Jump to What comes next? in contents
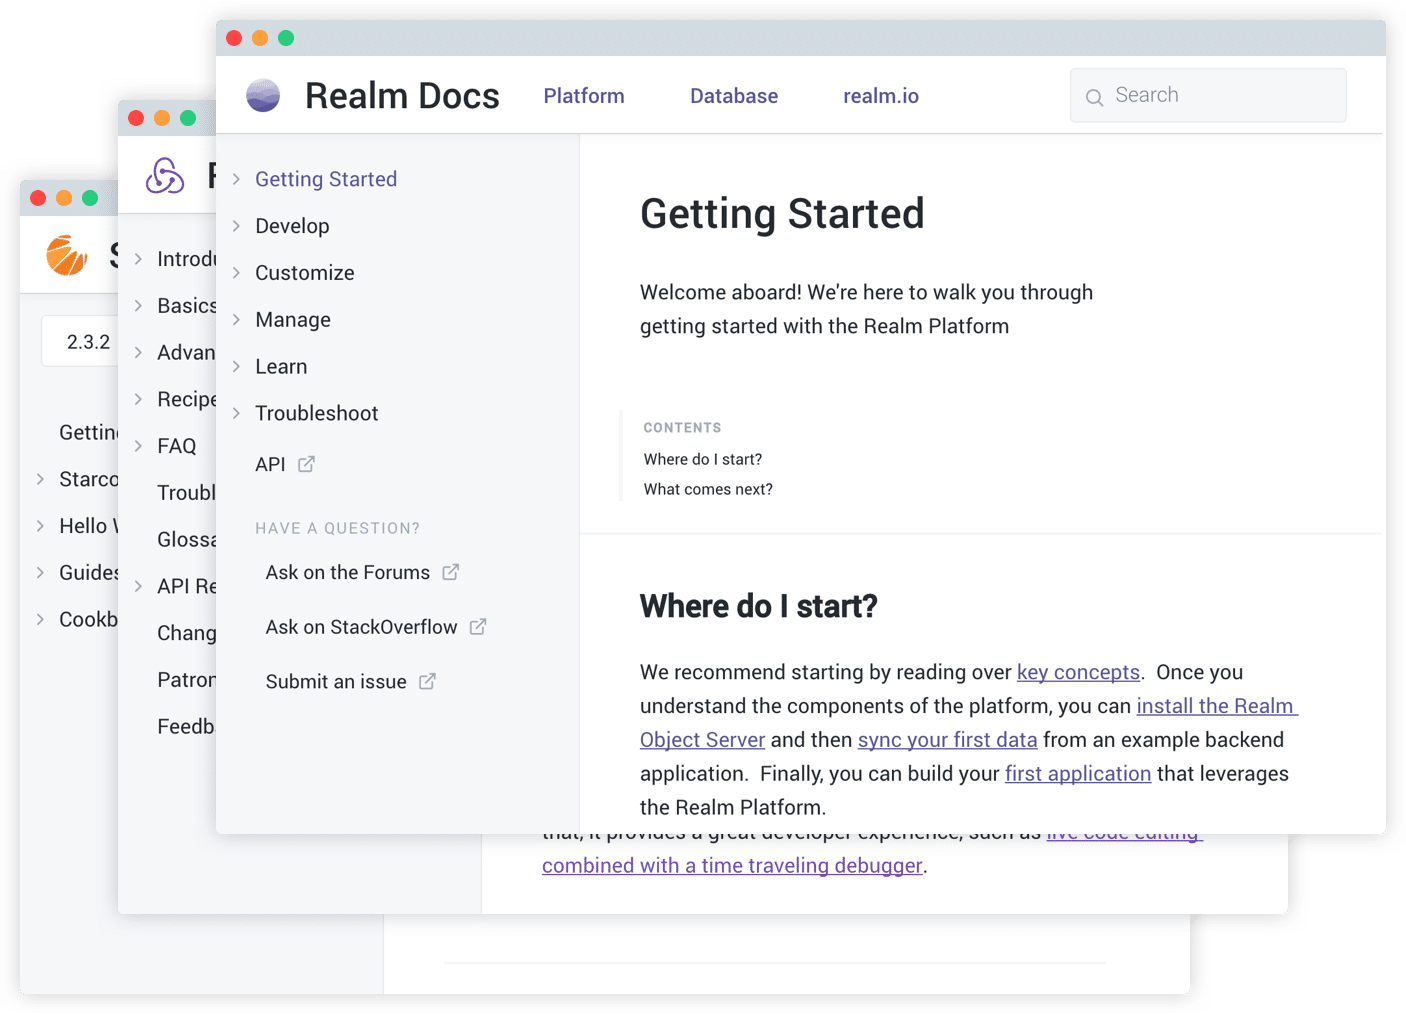Image resolution: width=1406 pixels, height=1014 pixels. pyautogui.click(x=708, y=489)
